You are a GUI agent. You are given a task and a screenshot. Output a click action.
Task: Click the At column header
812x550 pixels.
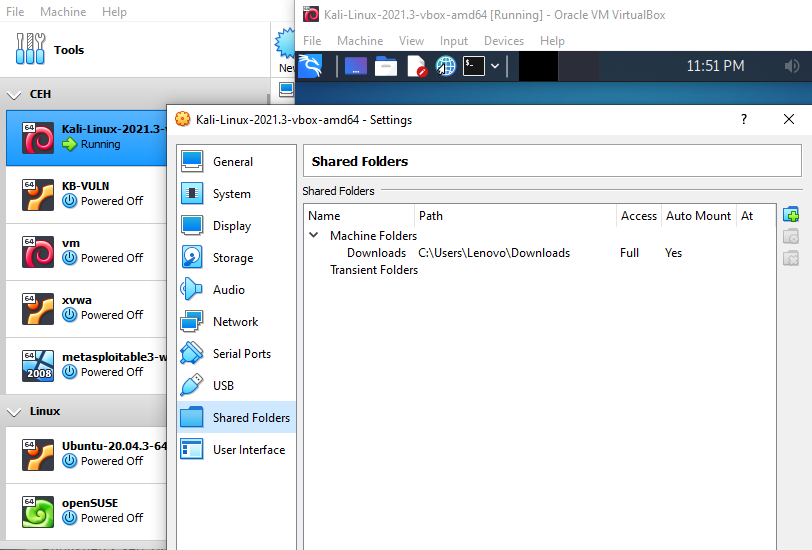tap(756, 215)
